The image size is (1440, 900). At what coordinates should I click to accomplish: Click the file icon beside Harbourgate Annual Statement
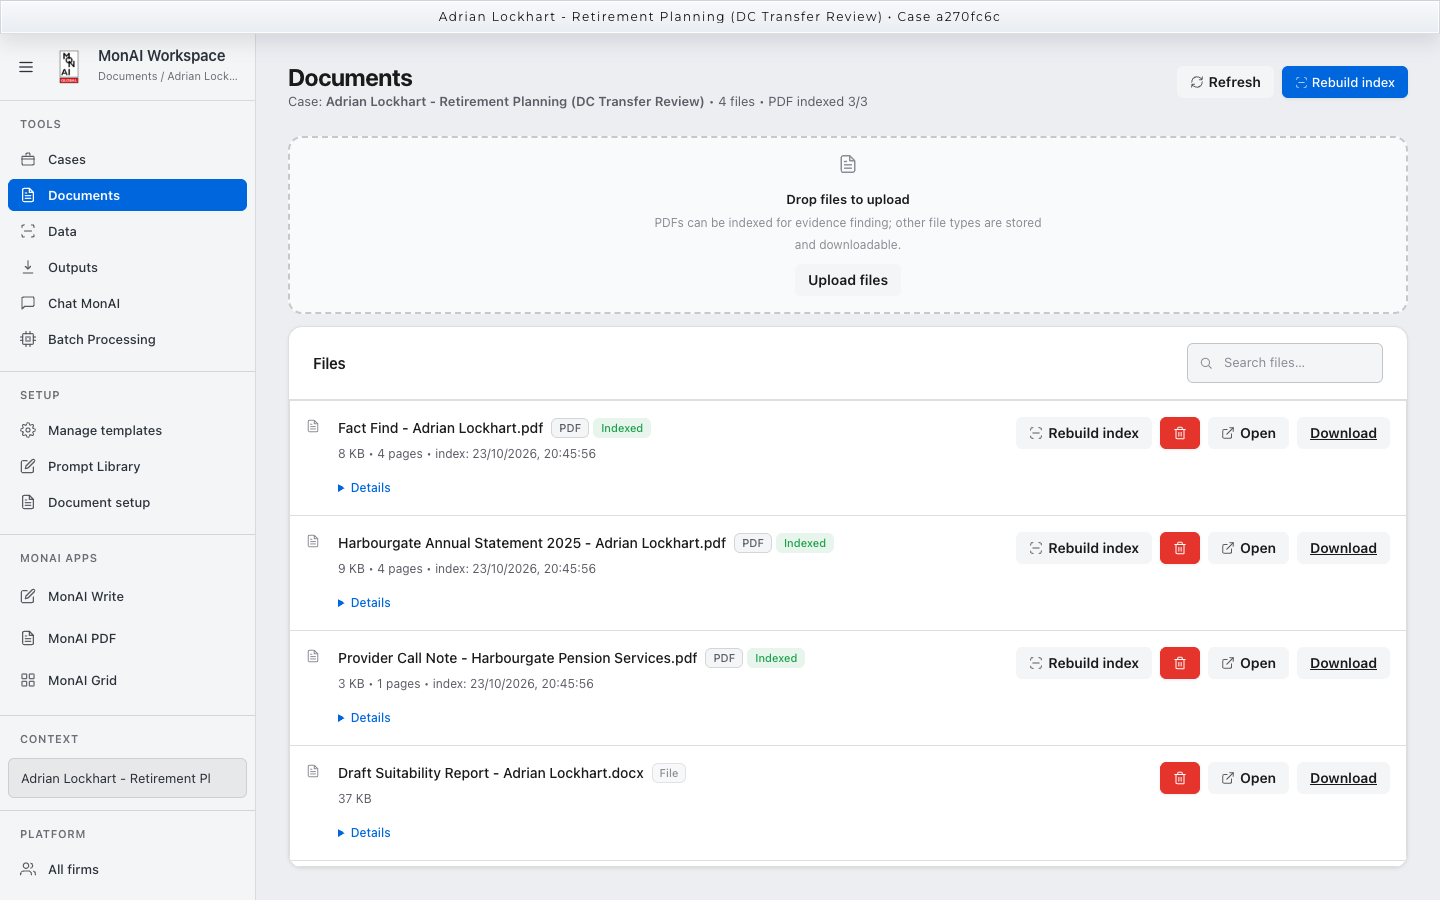pyautogui.click(x=313, y=542)
